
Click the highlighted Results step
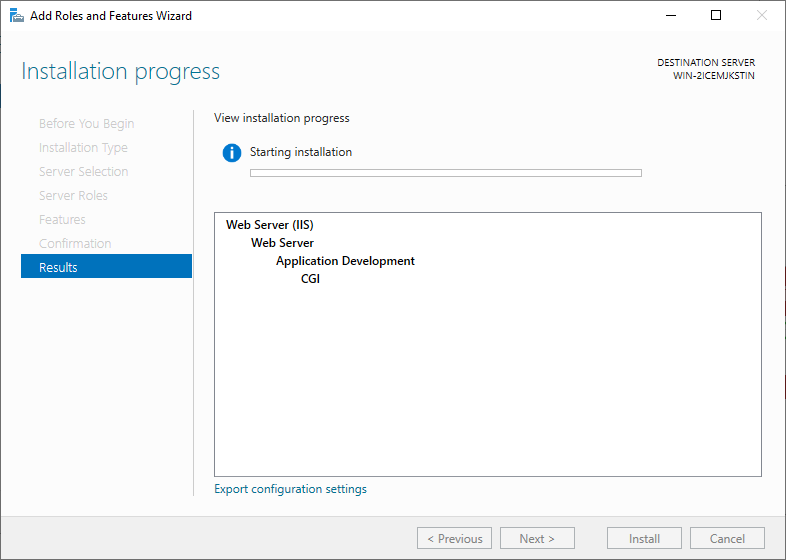(x=106, y=267)
